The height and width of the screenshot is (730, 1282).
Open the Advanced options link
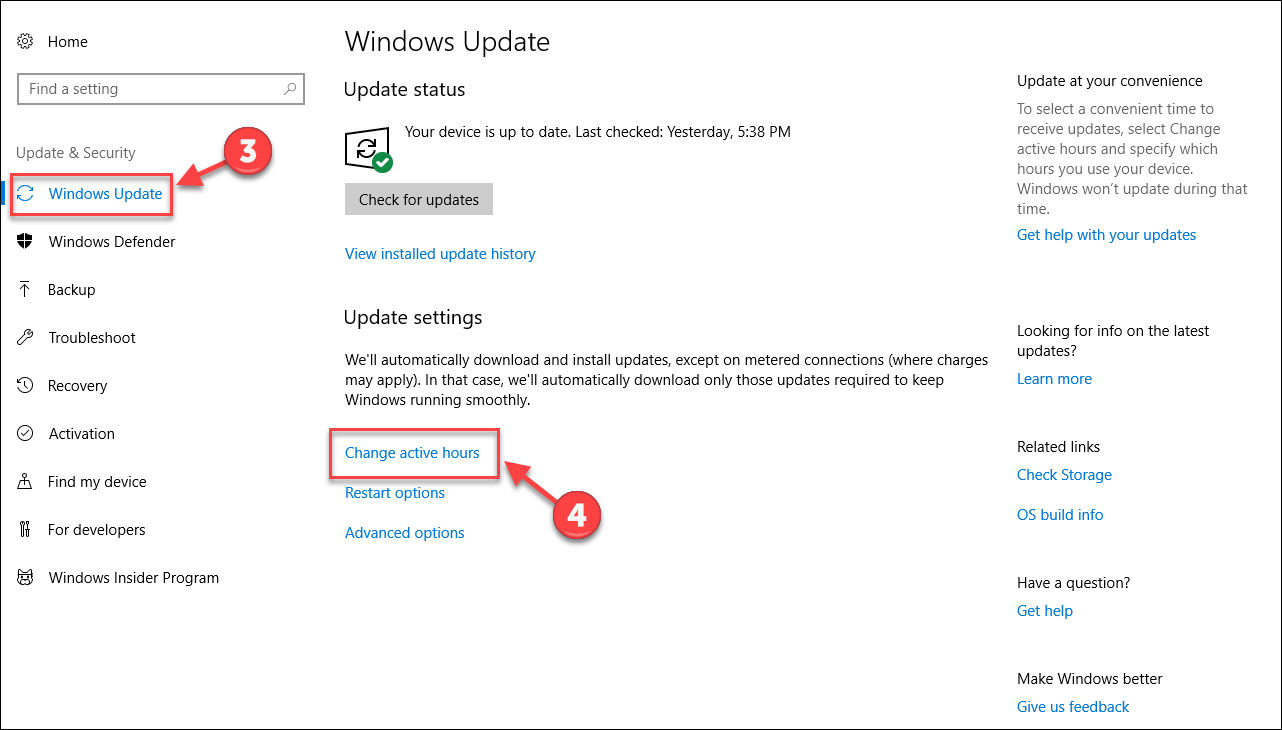click(405, 533)
